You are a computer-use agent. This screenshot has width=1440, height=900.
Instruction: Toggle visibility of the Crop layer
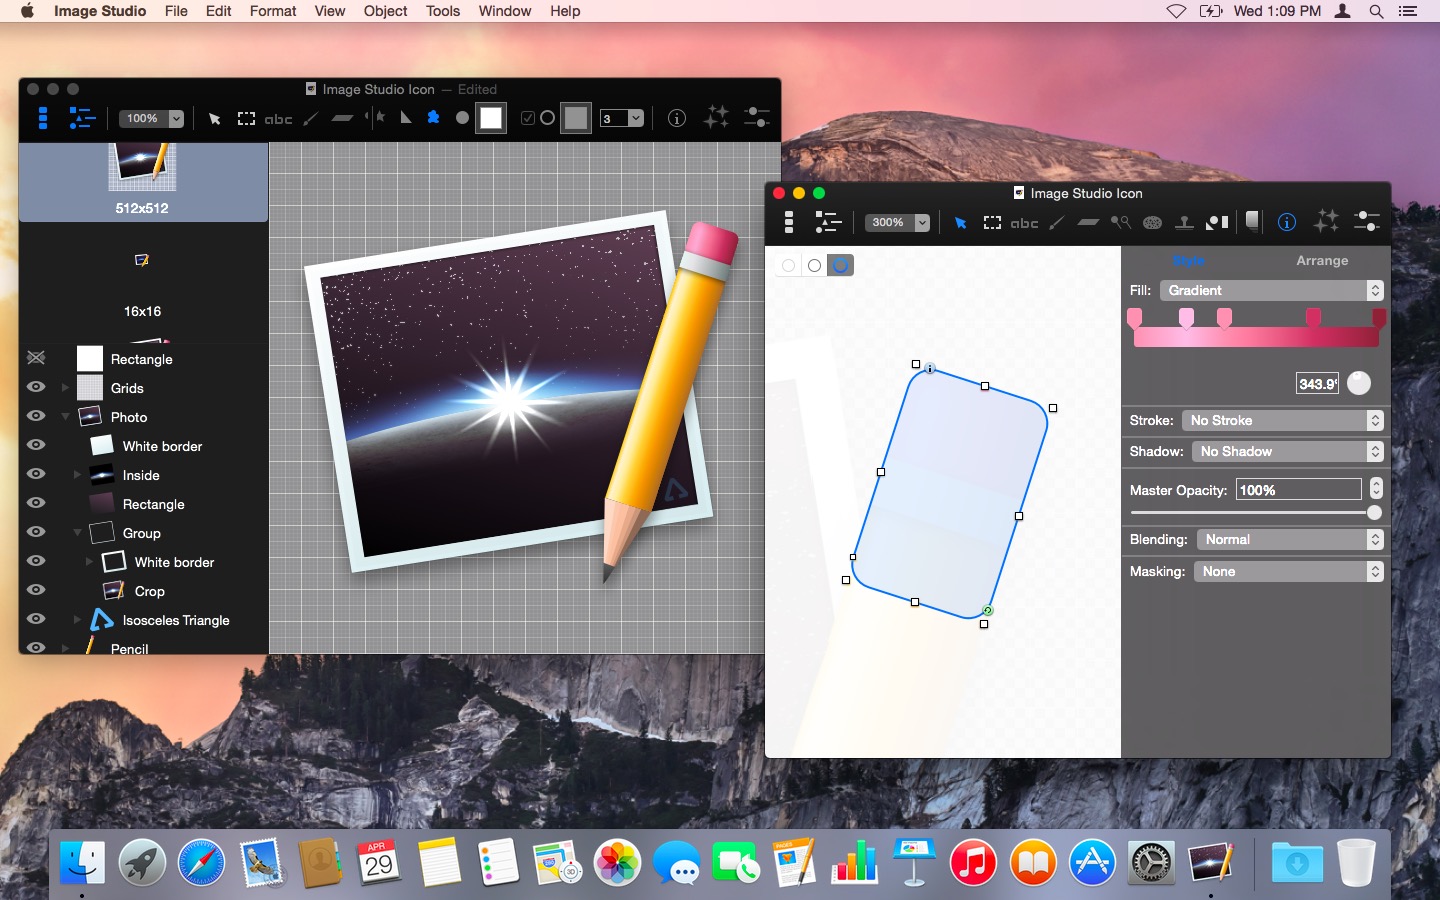click(36, 590)
